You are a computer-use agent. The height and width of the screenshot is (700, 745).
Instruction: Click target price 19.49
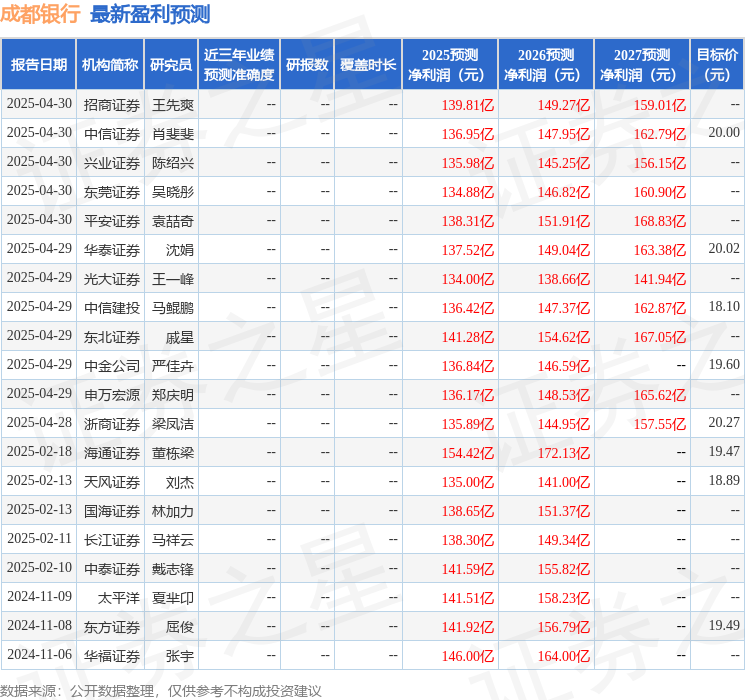[724, 625]
